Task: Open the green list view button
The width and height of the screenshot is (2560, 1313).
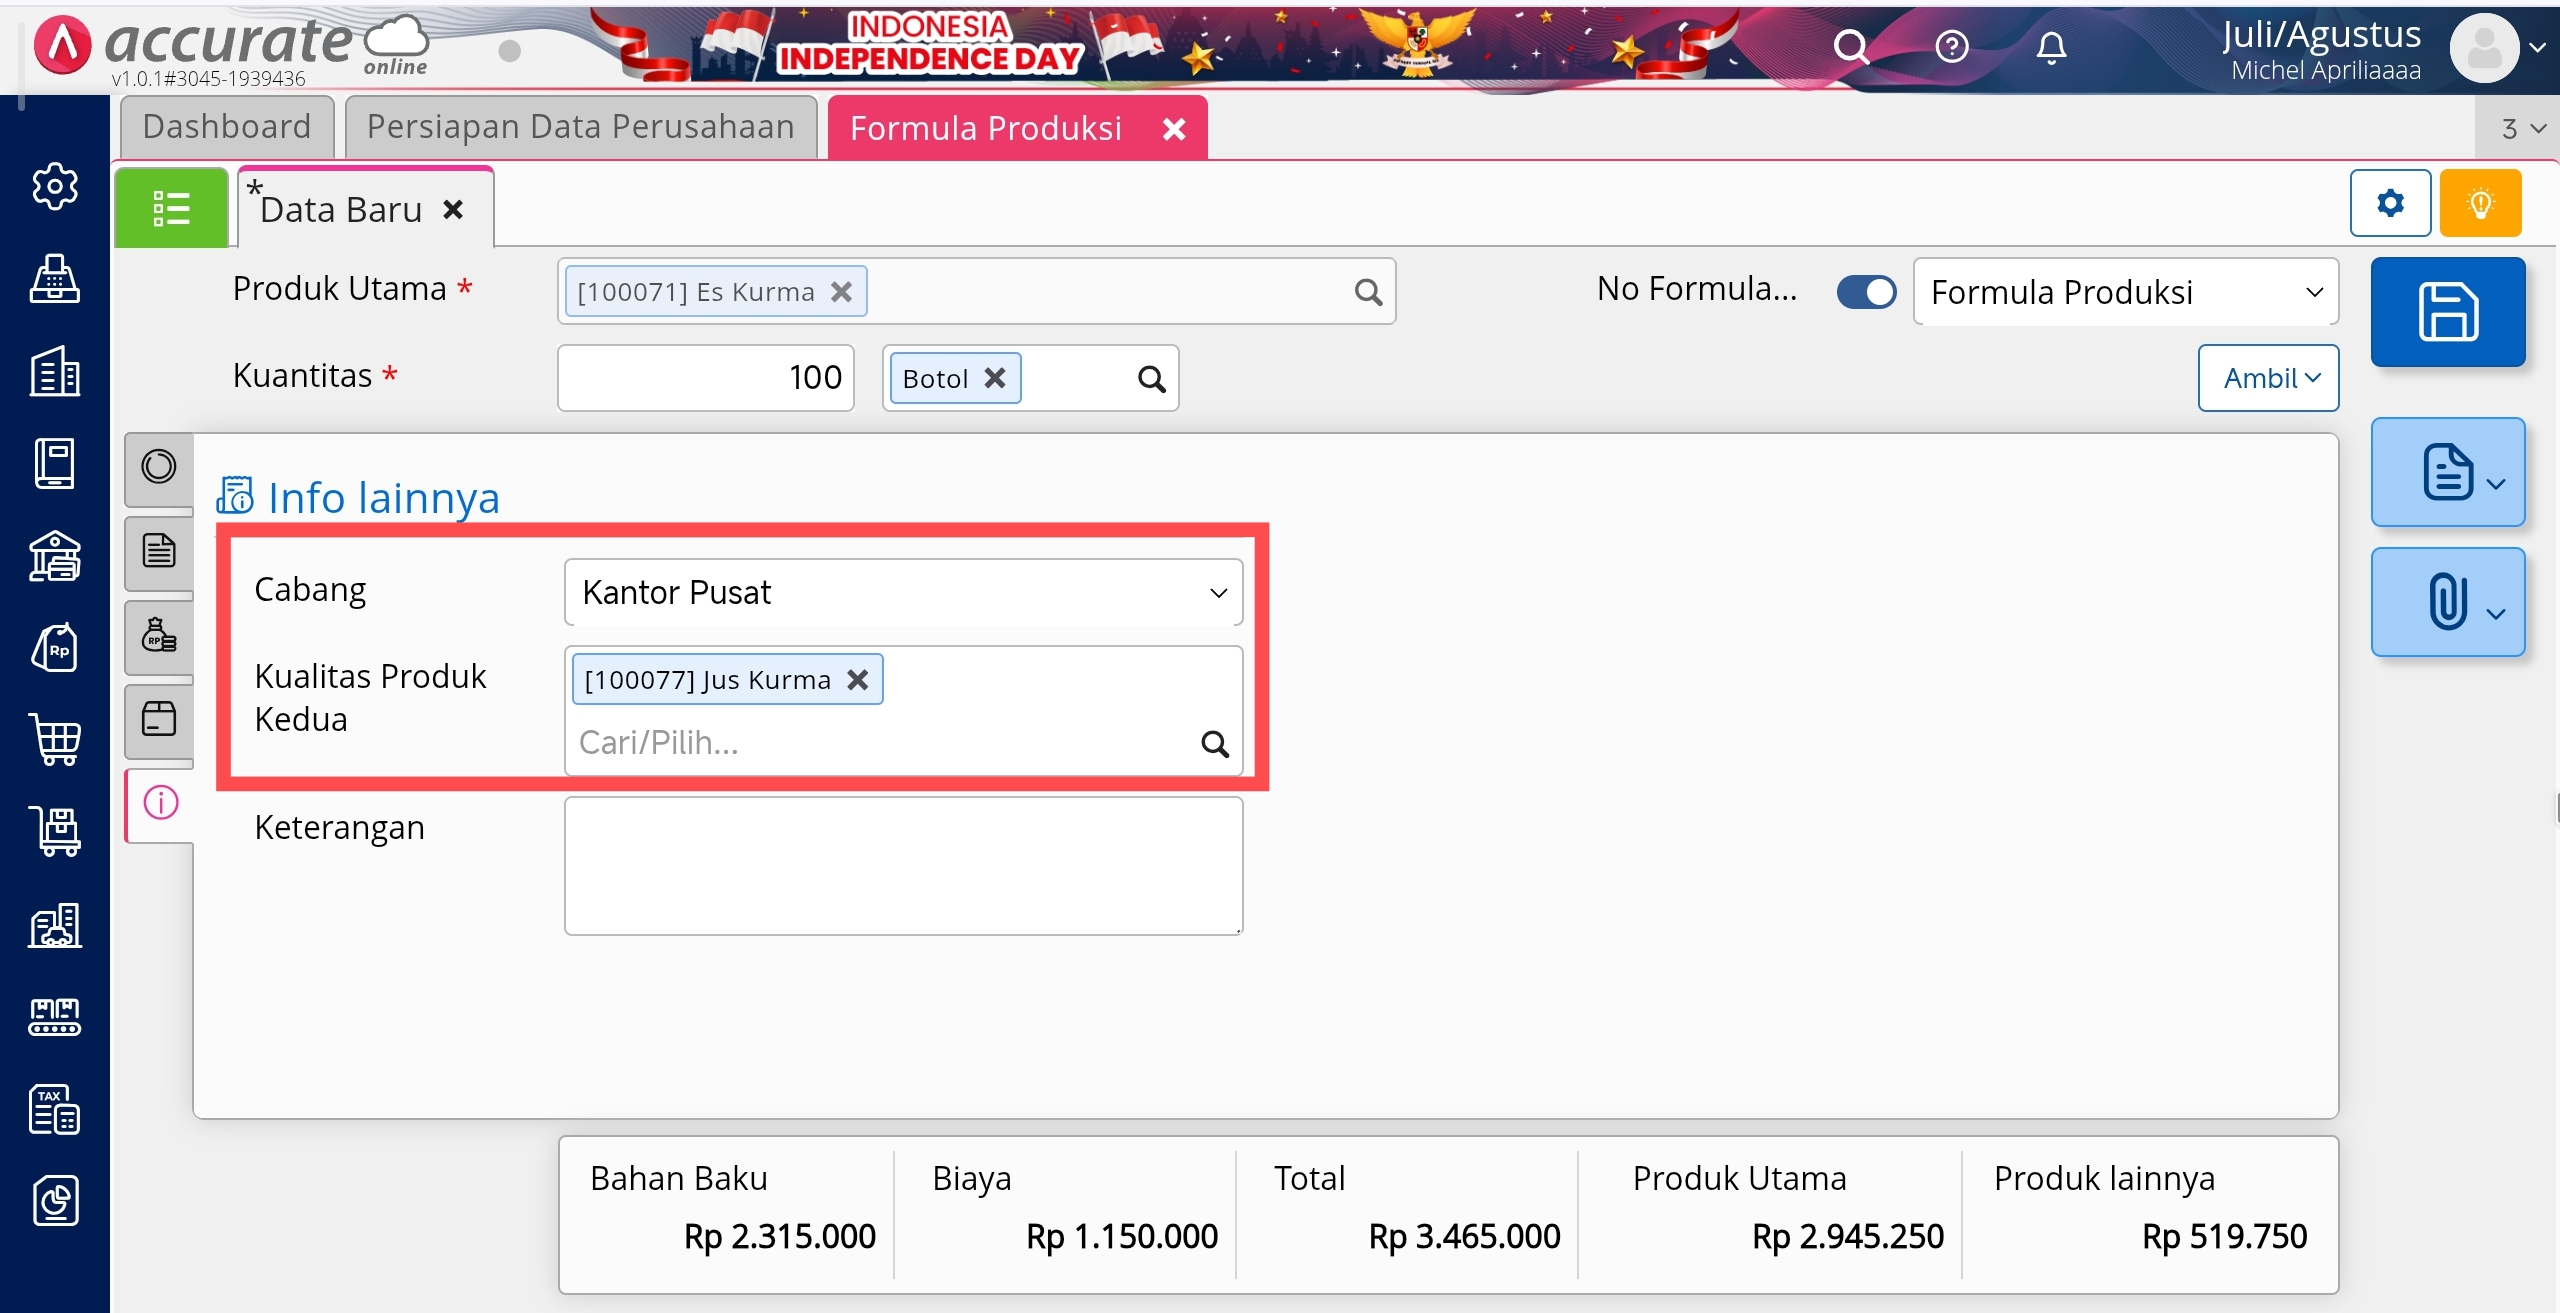Action: (x=171, y=208)
